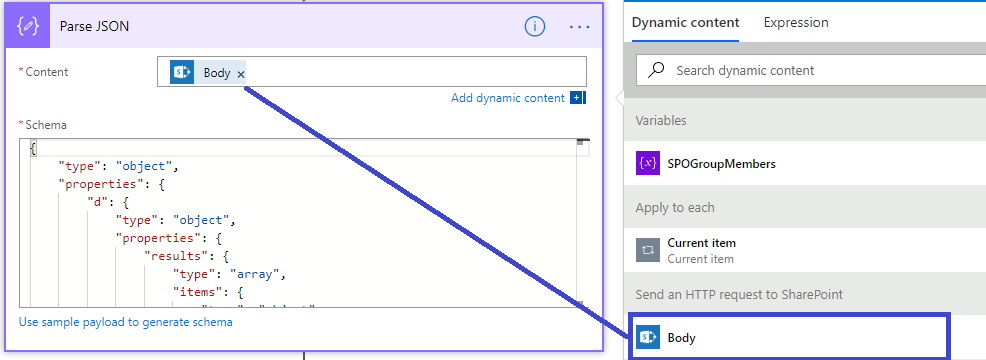Click the "type": "array" schema line
The height and width of the screenshot is (360, 986).
tap(230, 274)
